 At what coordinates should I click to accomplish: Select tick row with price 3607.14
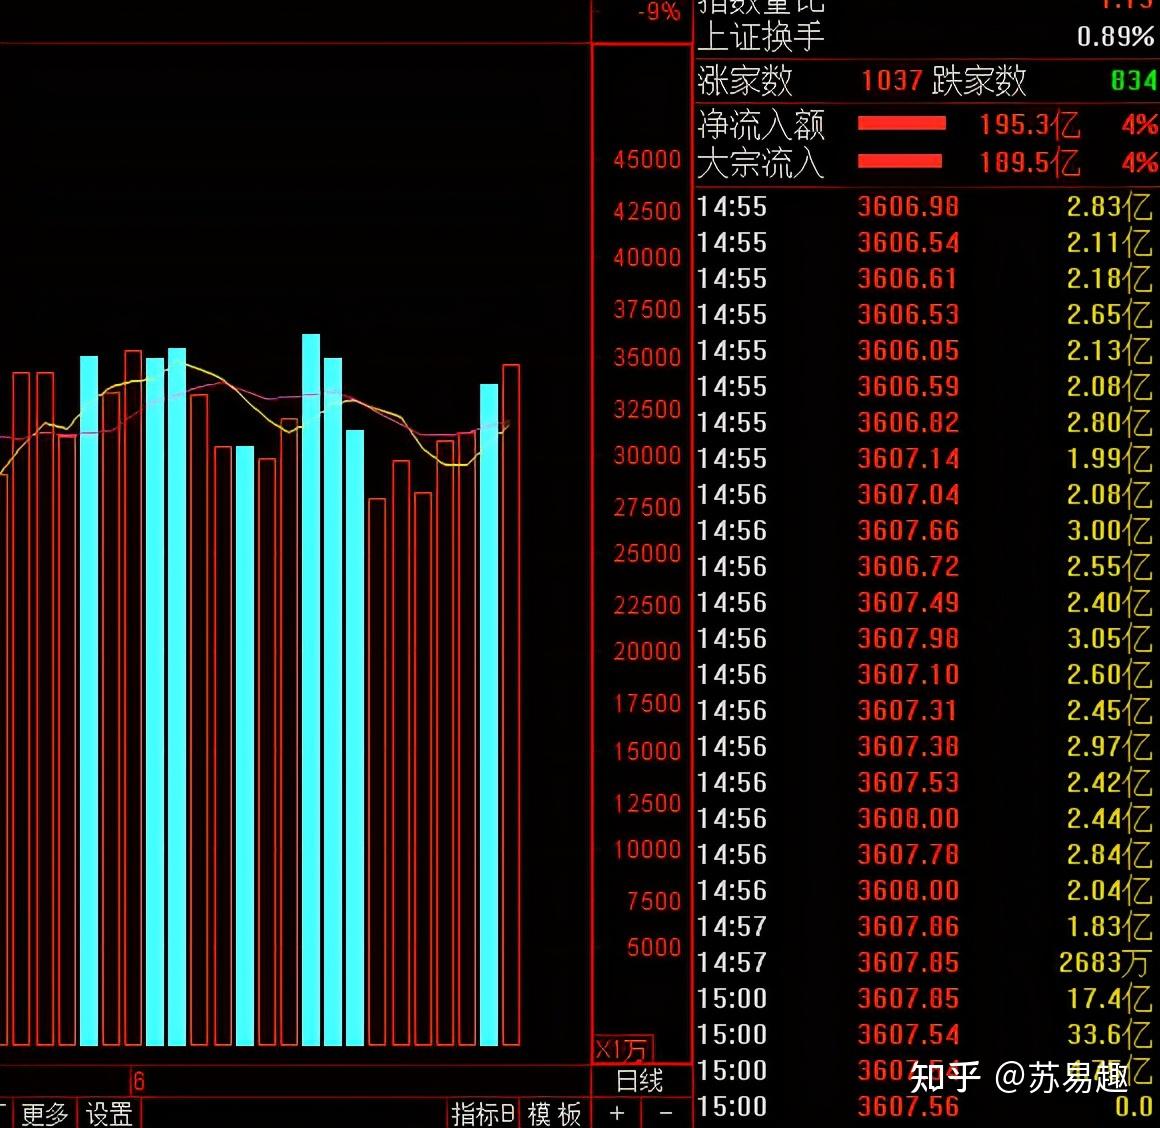[x=926, y=459]
